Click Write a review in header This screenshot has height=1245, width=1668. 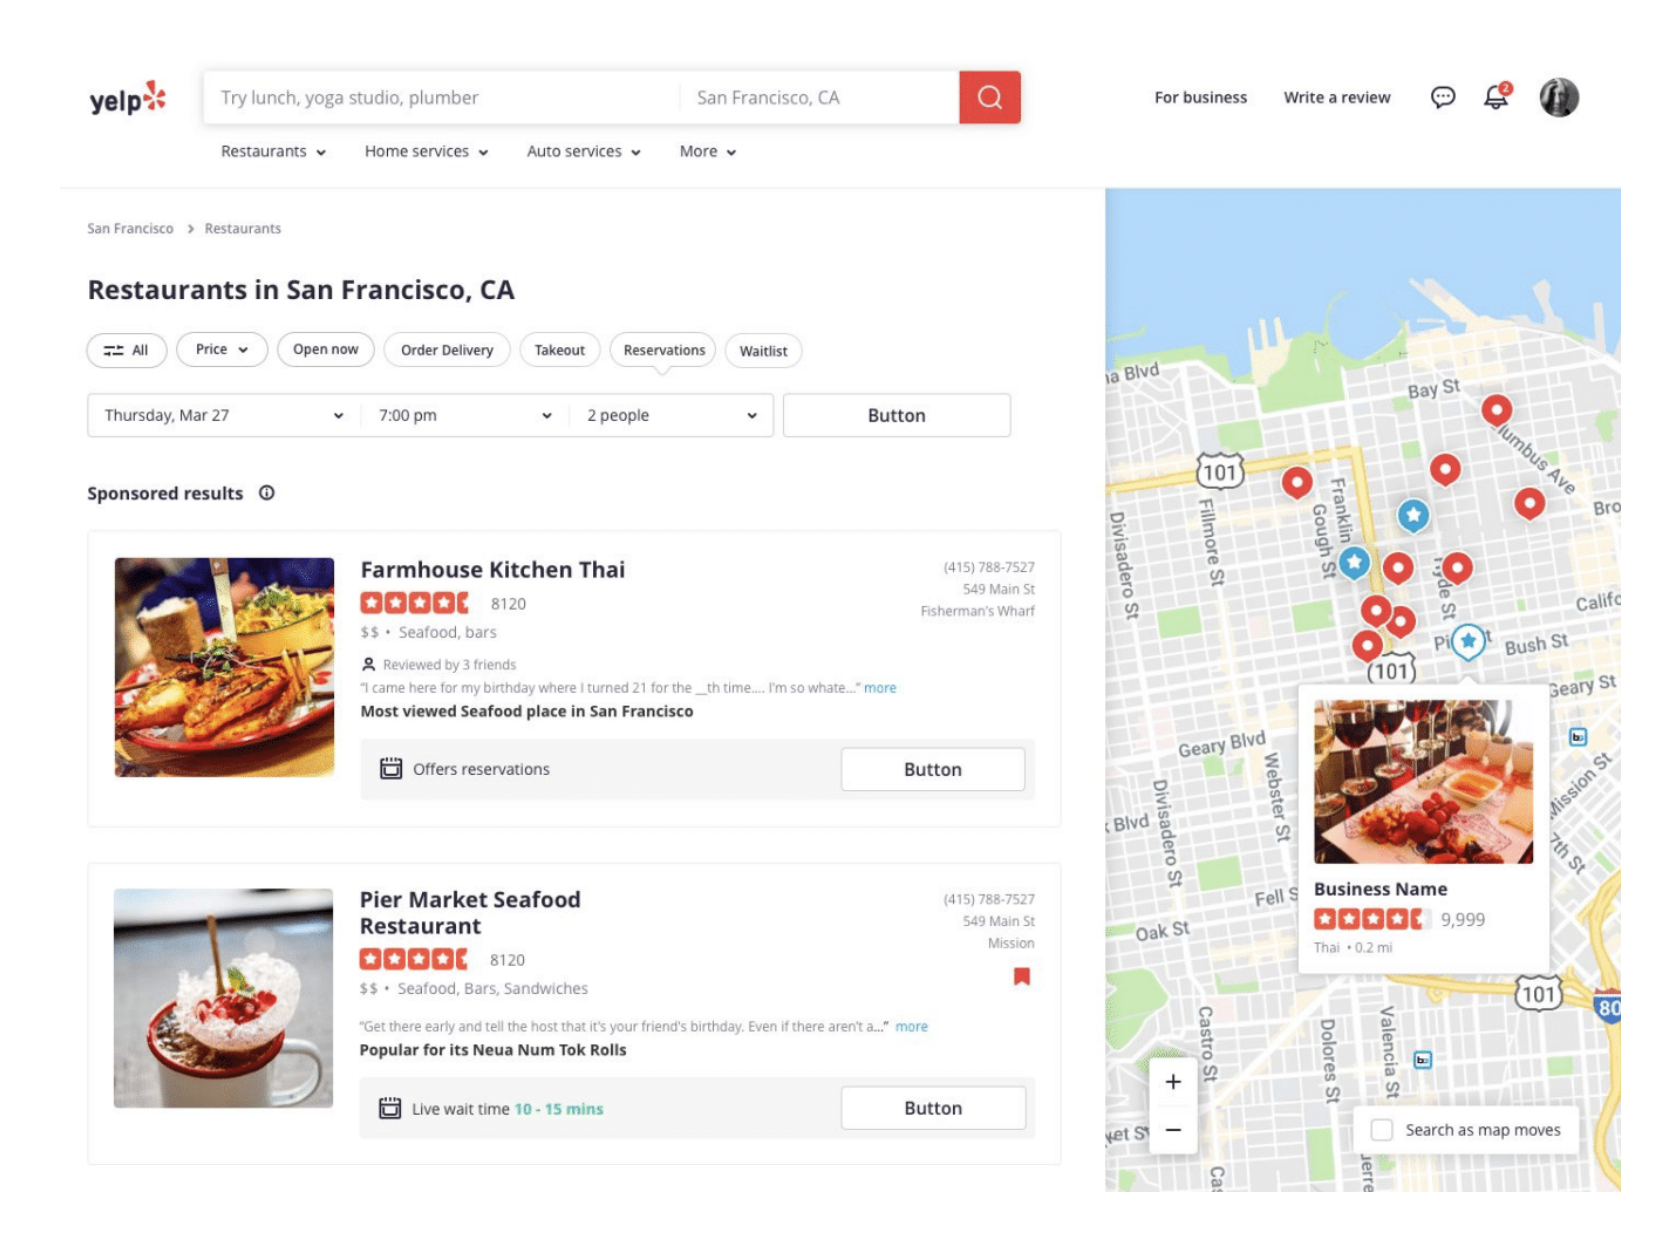(1337, 97)
